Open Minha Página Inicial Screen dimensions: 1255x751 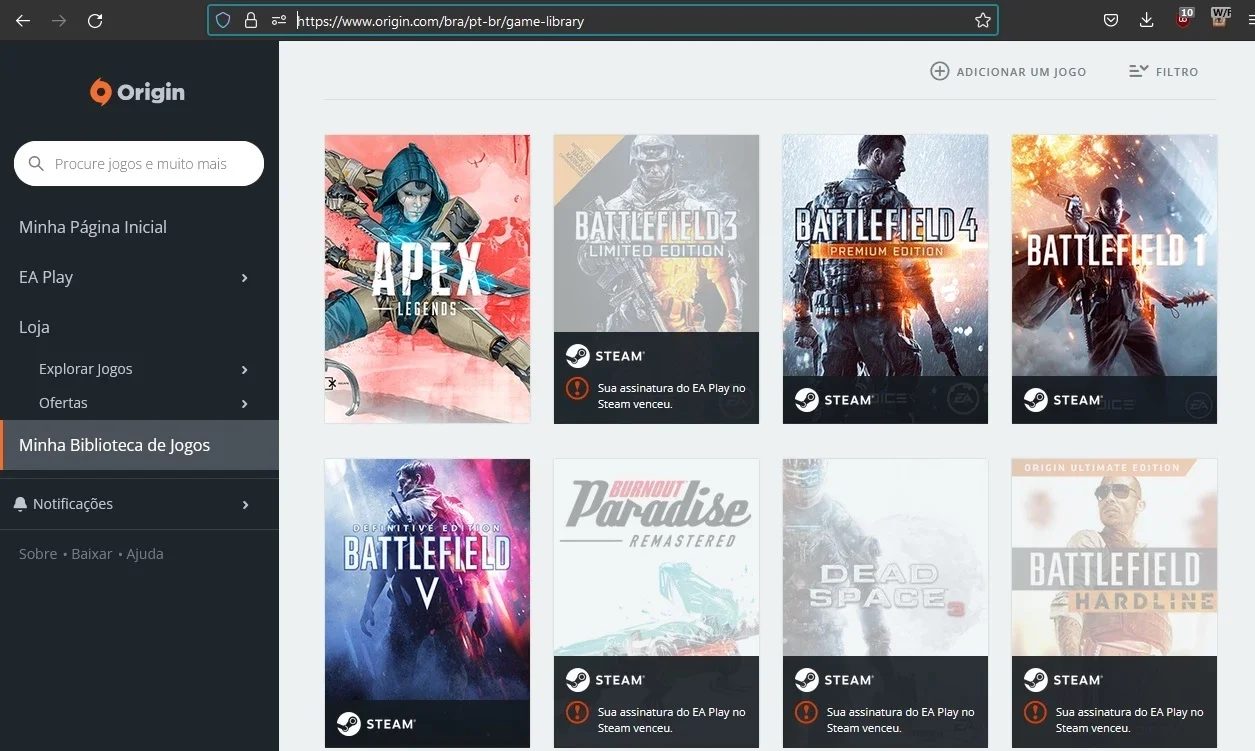coord(93,227)
